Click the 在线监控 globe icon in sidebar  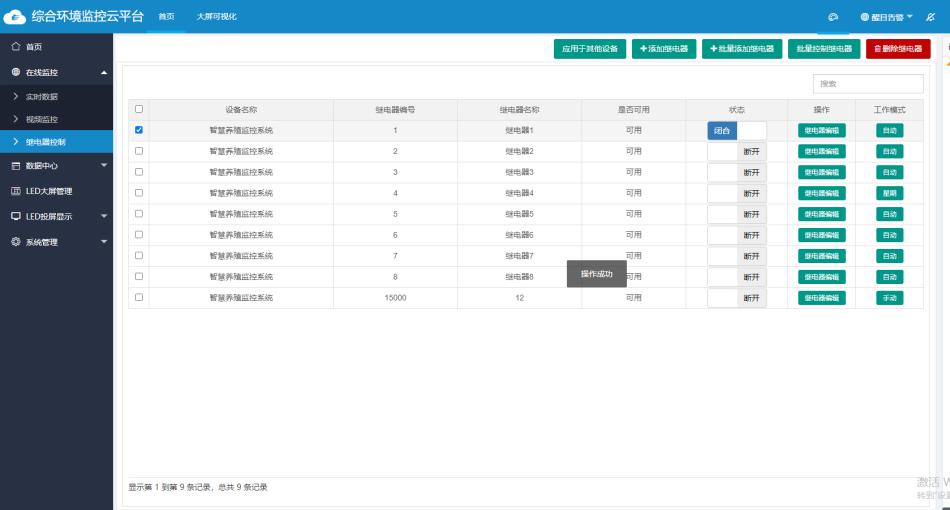[x=15, y=72]
